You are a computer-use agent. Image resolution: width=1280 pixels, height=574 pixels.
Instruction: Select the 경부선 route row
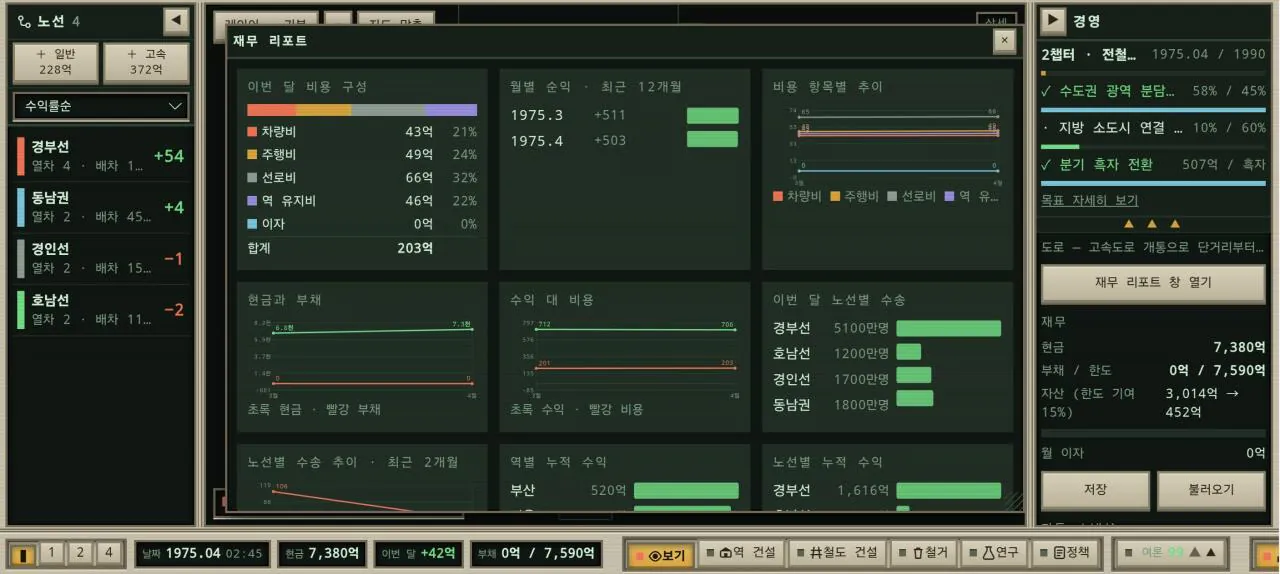pyautogui.click(x=101, y=156)
